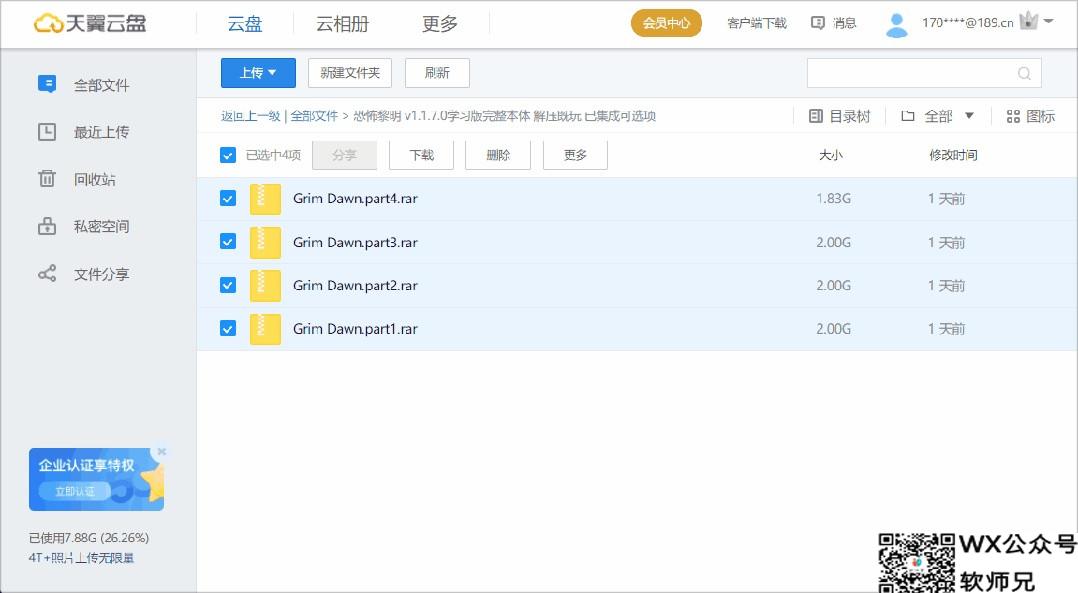Open 私密空间 lock icon
Viewport: 1078px width, 593px height.
click(x=47, y=225)
